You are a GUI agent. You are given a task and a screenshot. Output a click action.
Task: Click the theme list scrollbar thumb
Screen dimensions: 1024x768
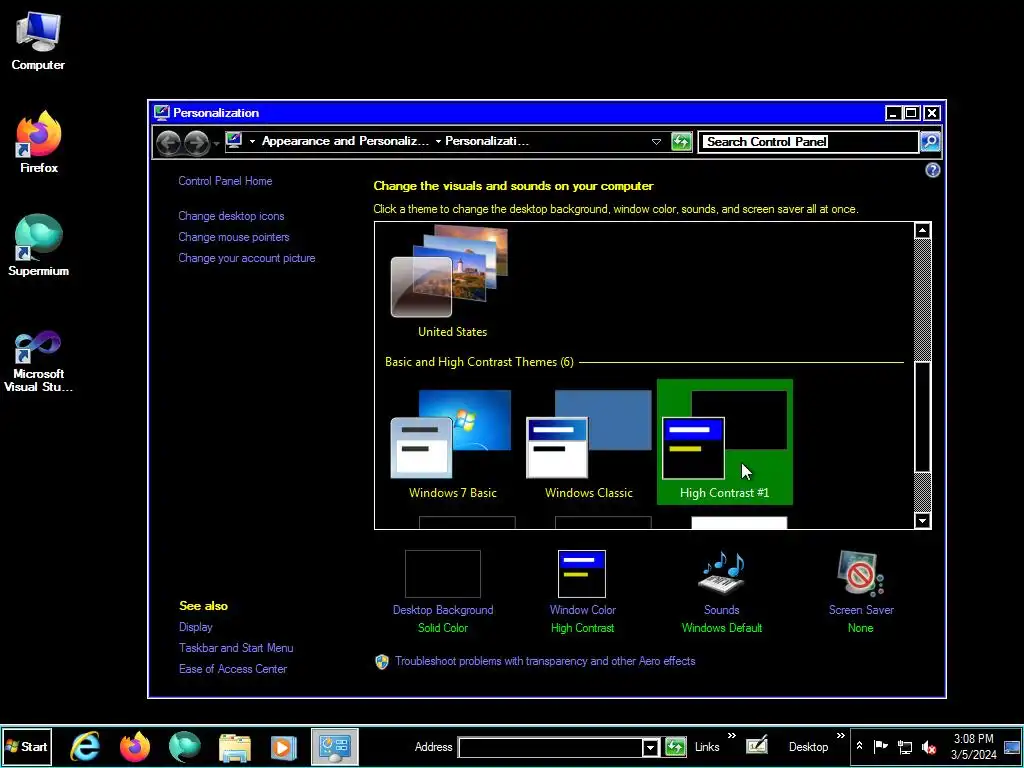click(922, 417)
